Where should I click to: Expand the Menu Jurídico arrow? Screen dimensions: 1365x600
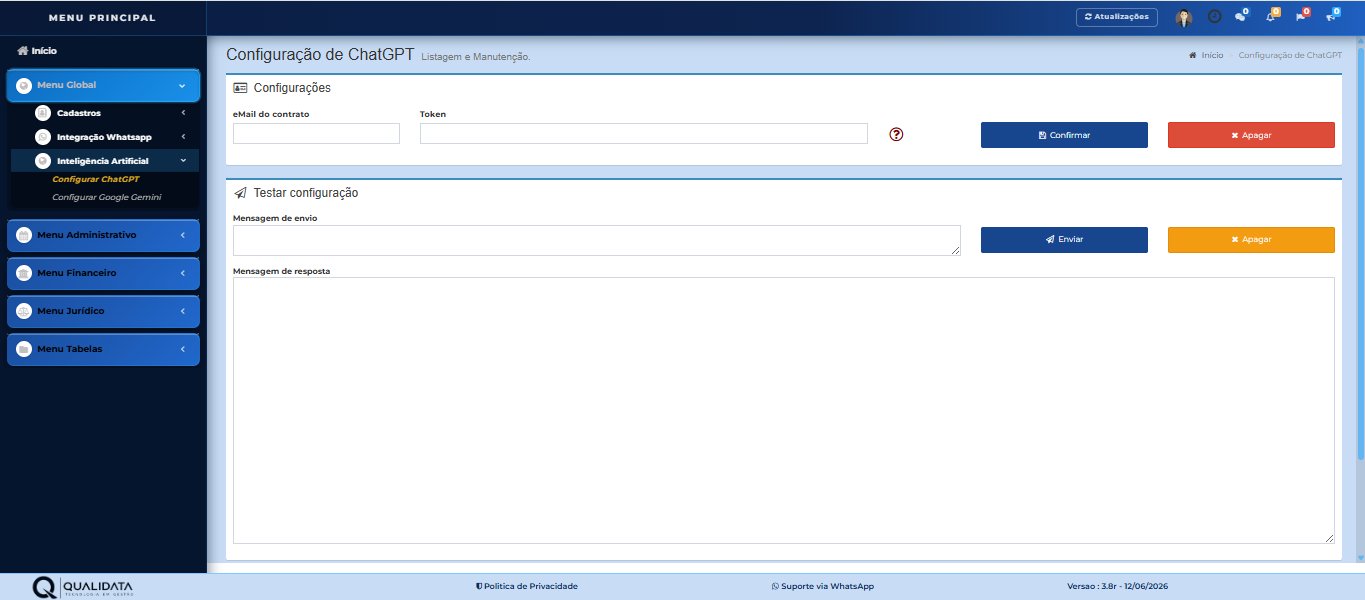click(x=183, y=311)
